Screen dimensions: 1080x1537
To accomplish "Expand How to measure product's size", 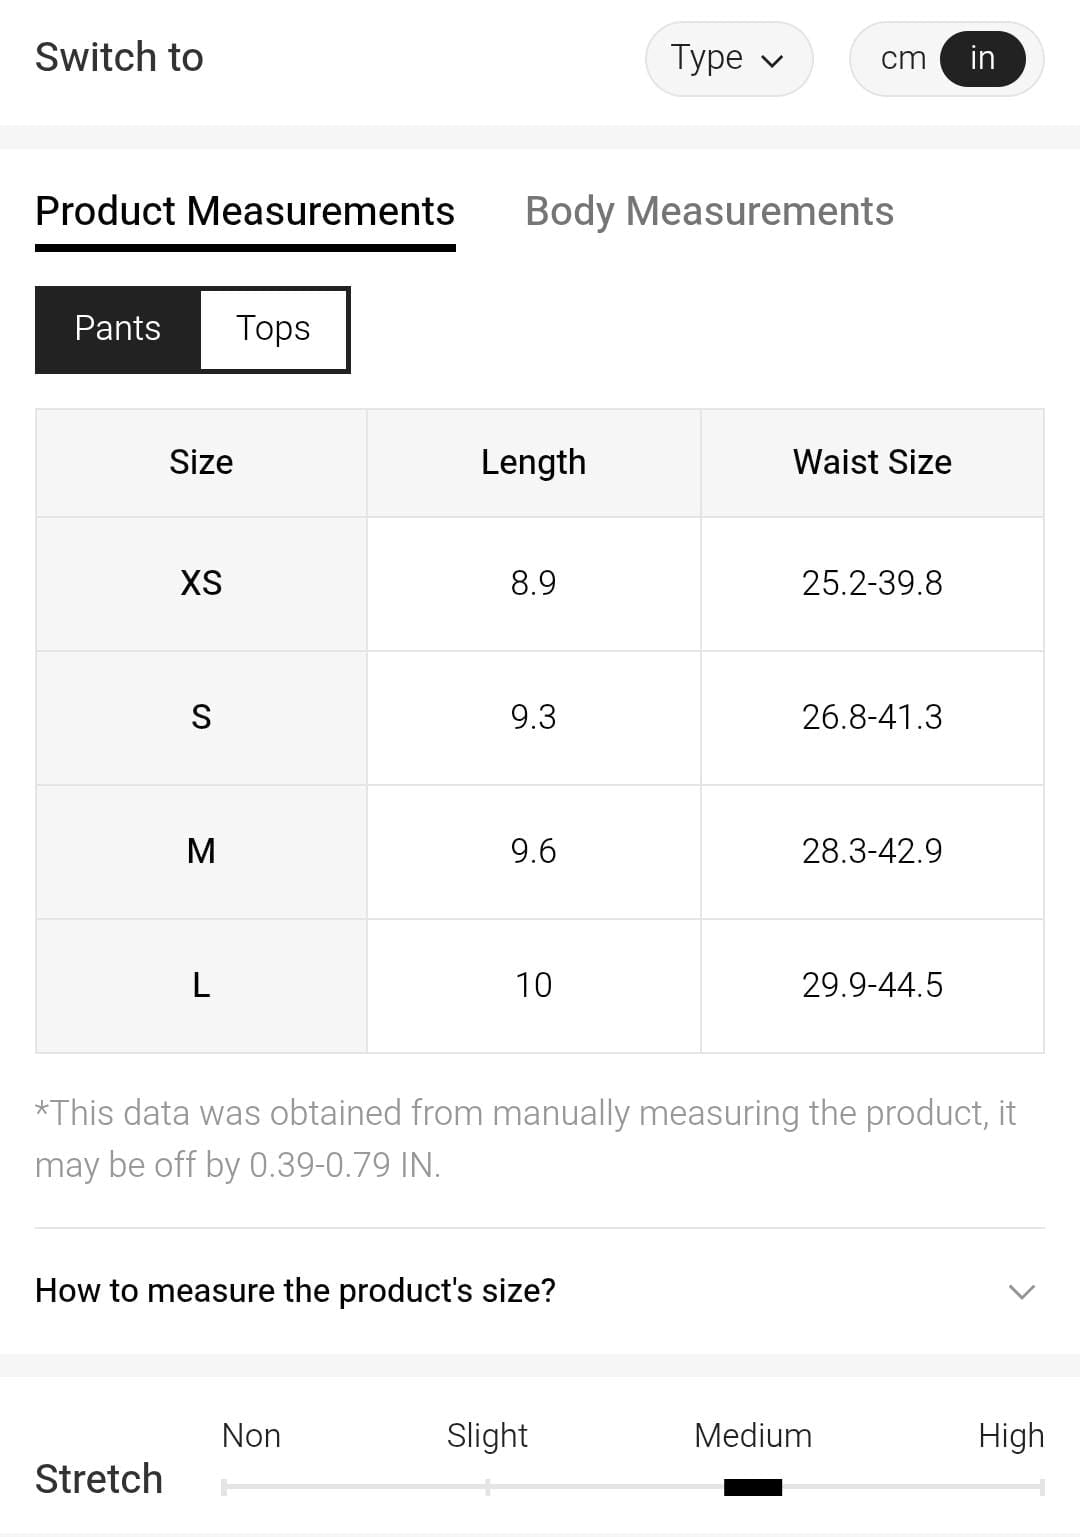I will click(x=295, y=1291).
